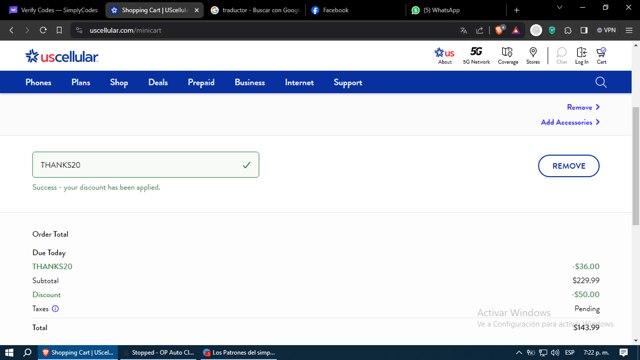
Task: Open the Business menu
Action: click(250, 82)
